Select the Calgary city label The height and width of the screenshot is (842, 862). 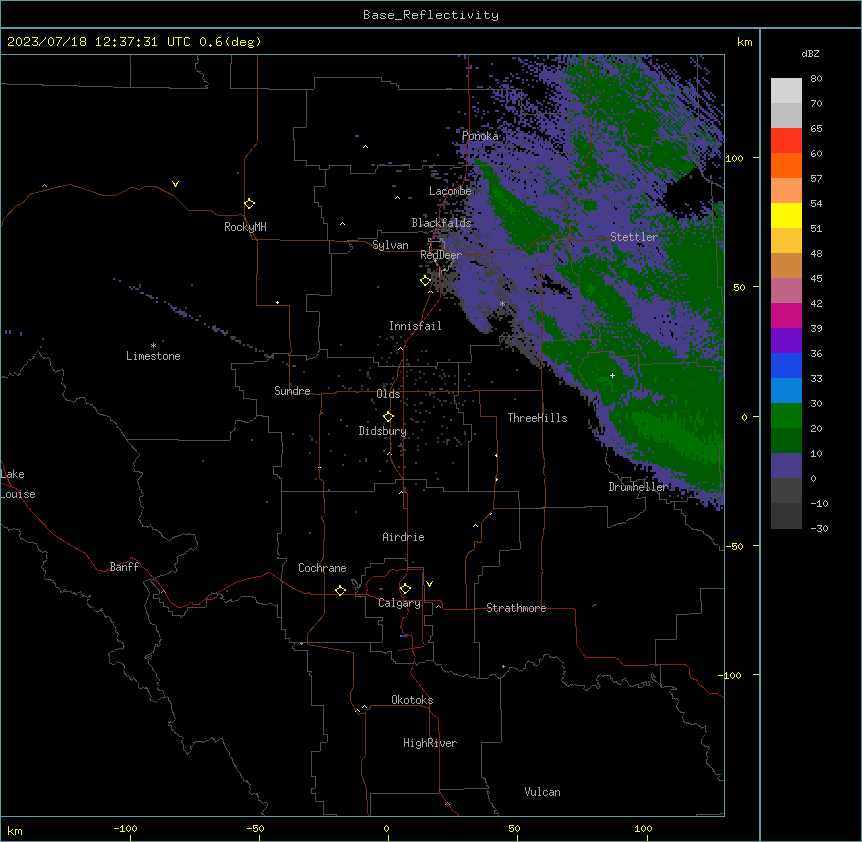point(399,603)
